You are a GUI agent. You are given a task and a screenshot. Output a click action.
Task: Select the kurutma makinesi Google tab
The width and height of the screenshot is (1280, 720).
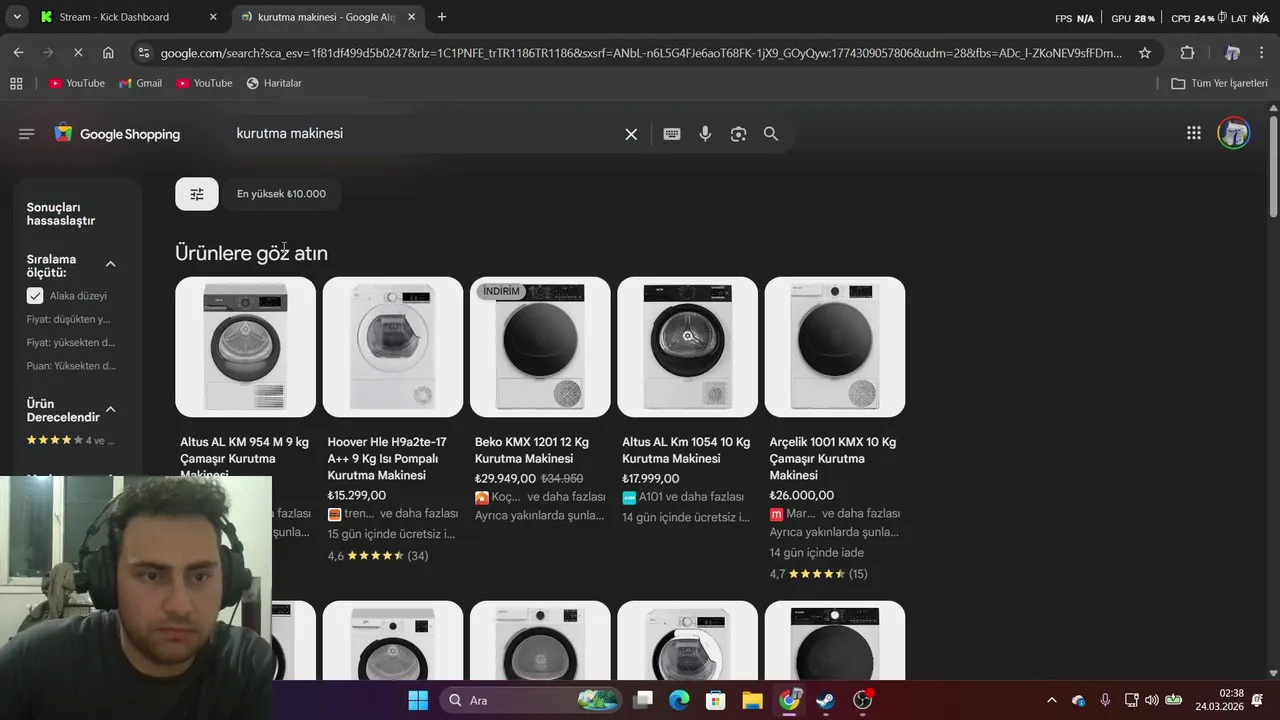tap(326, 17)
